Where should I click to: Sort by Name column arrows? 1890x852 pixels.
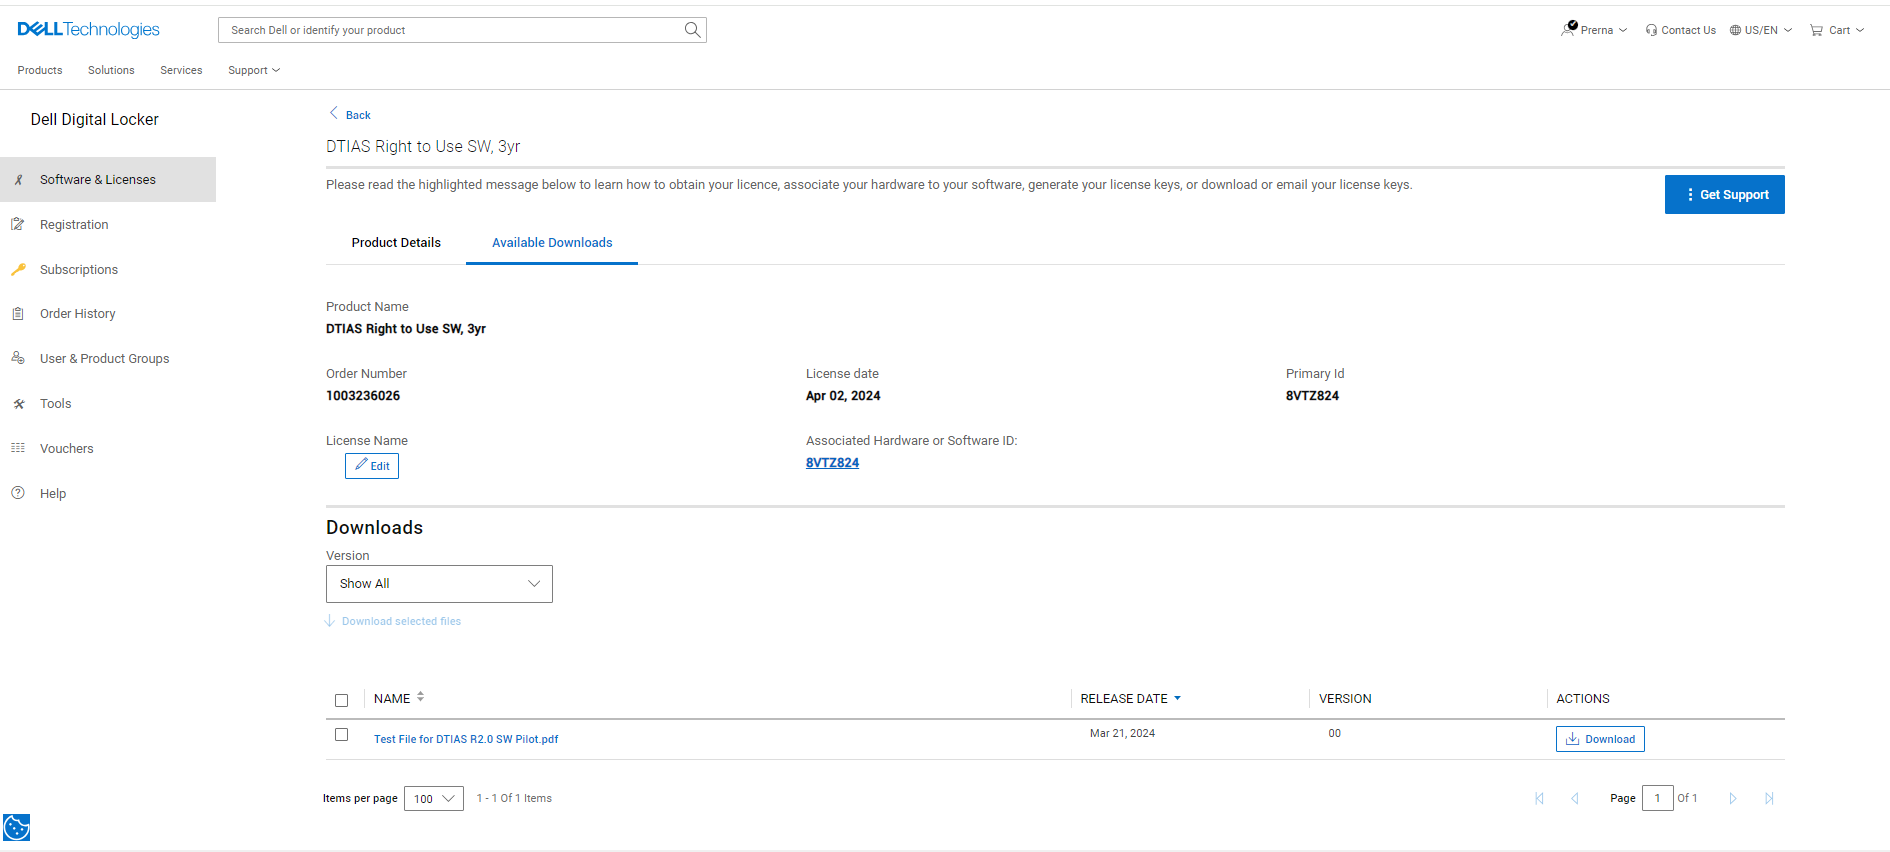pos(421,697)
